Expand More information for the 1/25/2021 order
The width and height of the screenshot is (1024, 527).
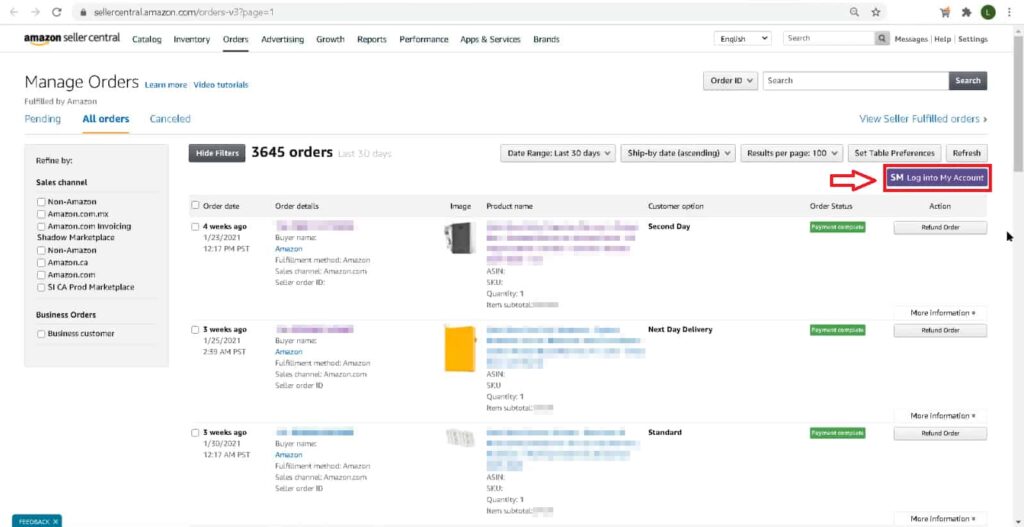942,415
